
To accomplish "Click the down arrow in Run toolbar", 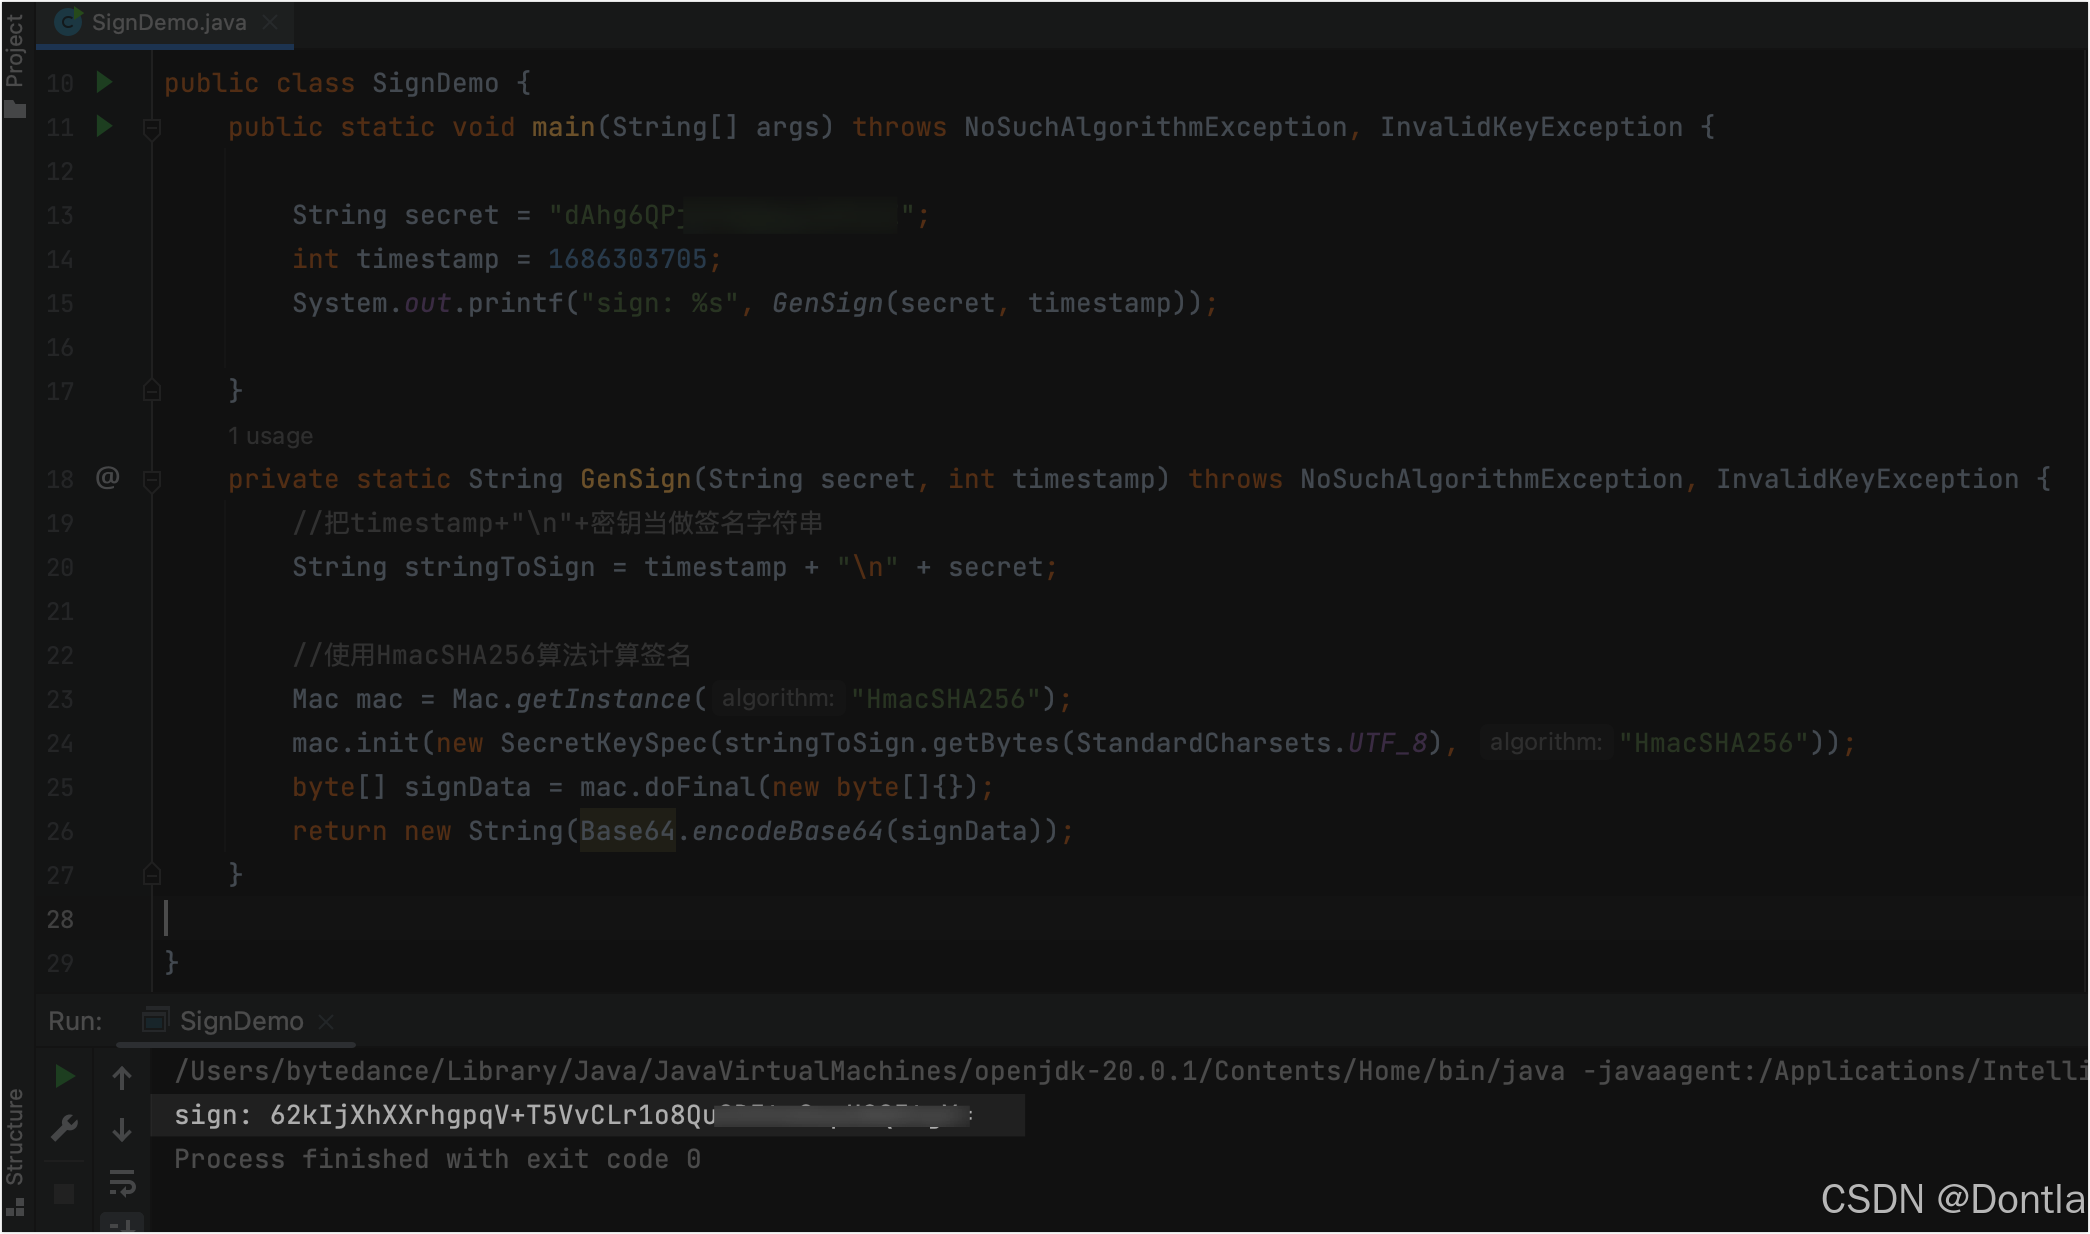I will pyautogui.click(x=122, y=1130).
